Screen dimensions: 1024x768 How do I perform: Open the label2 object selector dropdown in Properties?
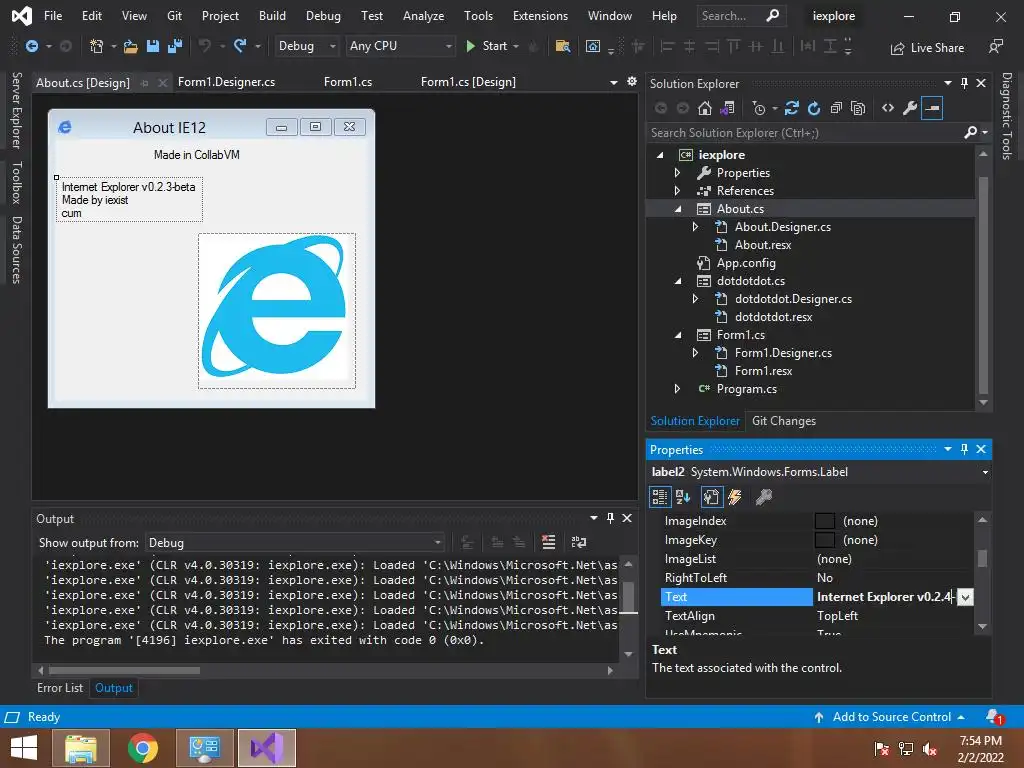pos(985,472)
